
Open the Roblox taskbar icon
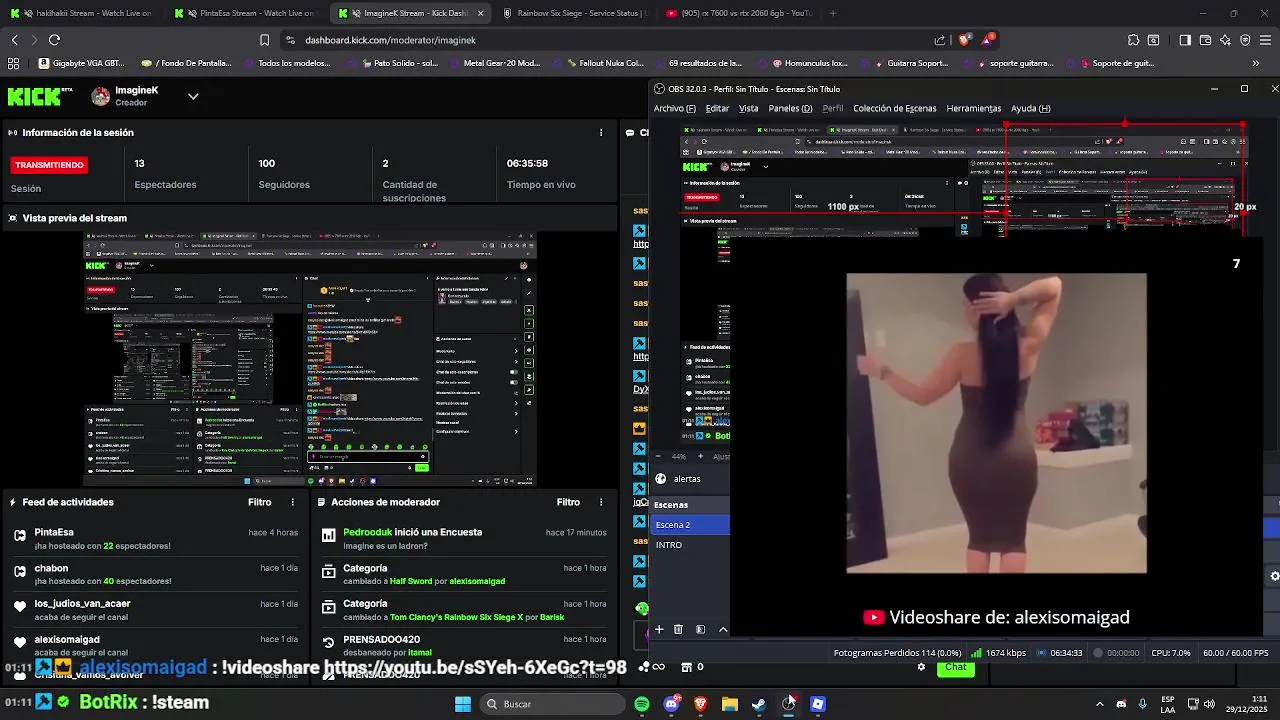[818, 704]
